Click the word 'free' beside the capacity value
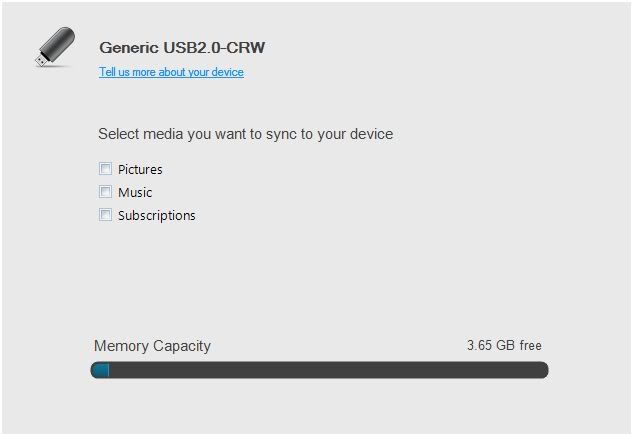 coord(530,346)
